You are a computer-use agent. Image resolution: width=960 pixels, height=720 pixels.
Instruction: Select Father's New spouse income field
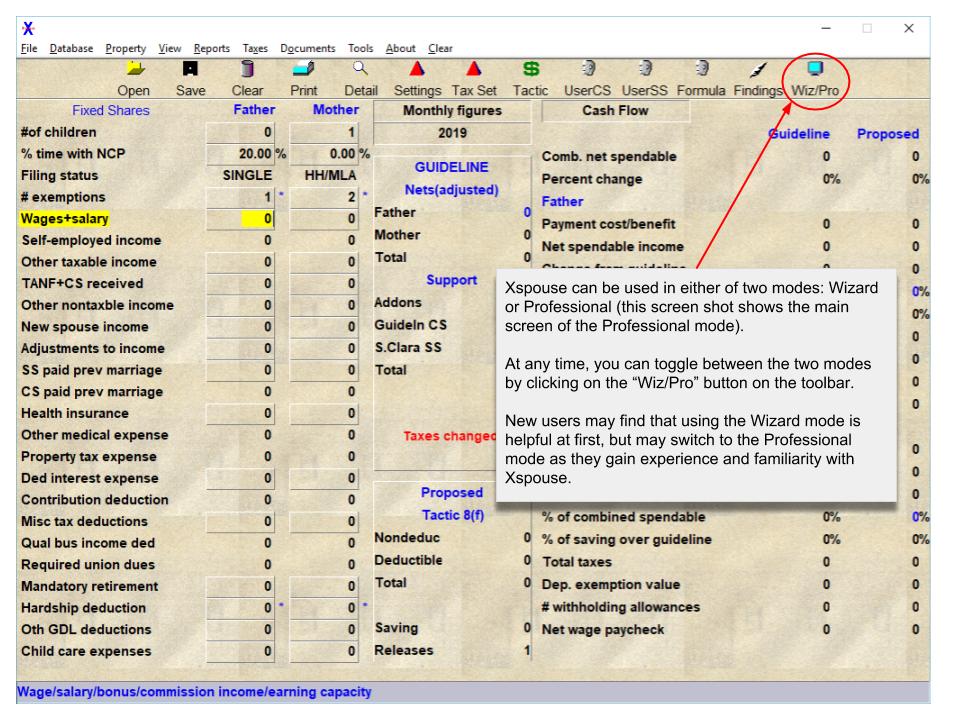[240, 327]
